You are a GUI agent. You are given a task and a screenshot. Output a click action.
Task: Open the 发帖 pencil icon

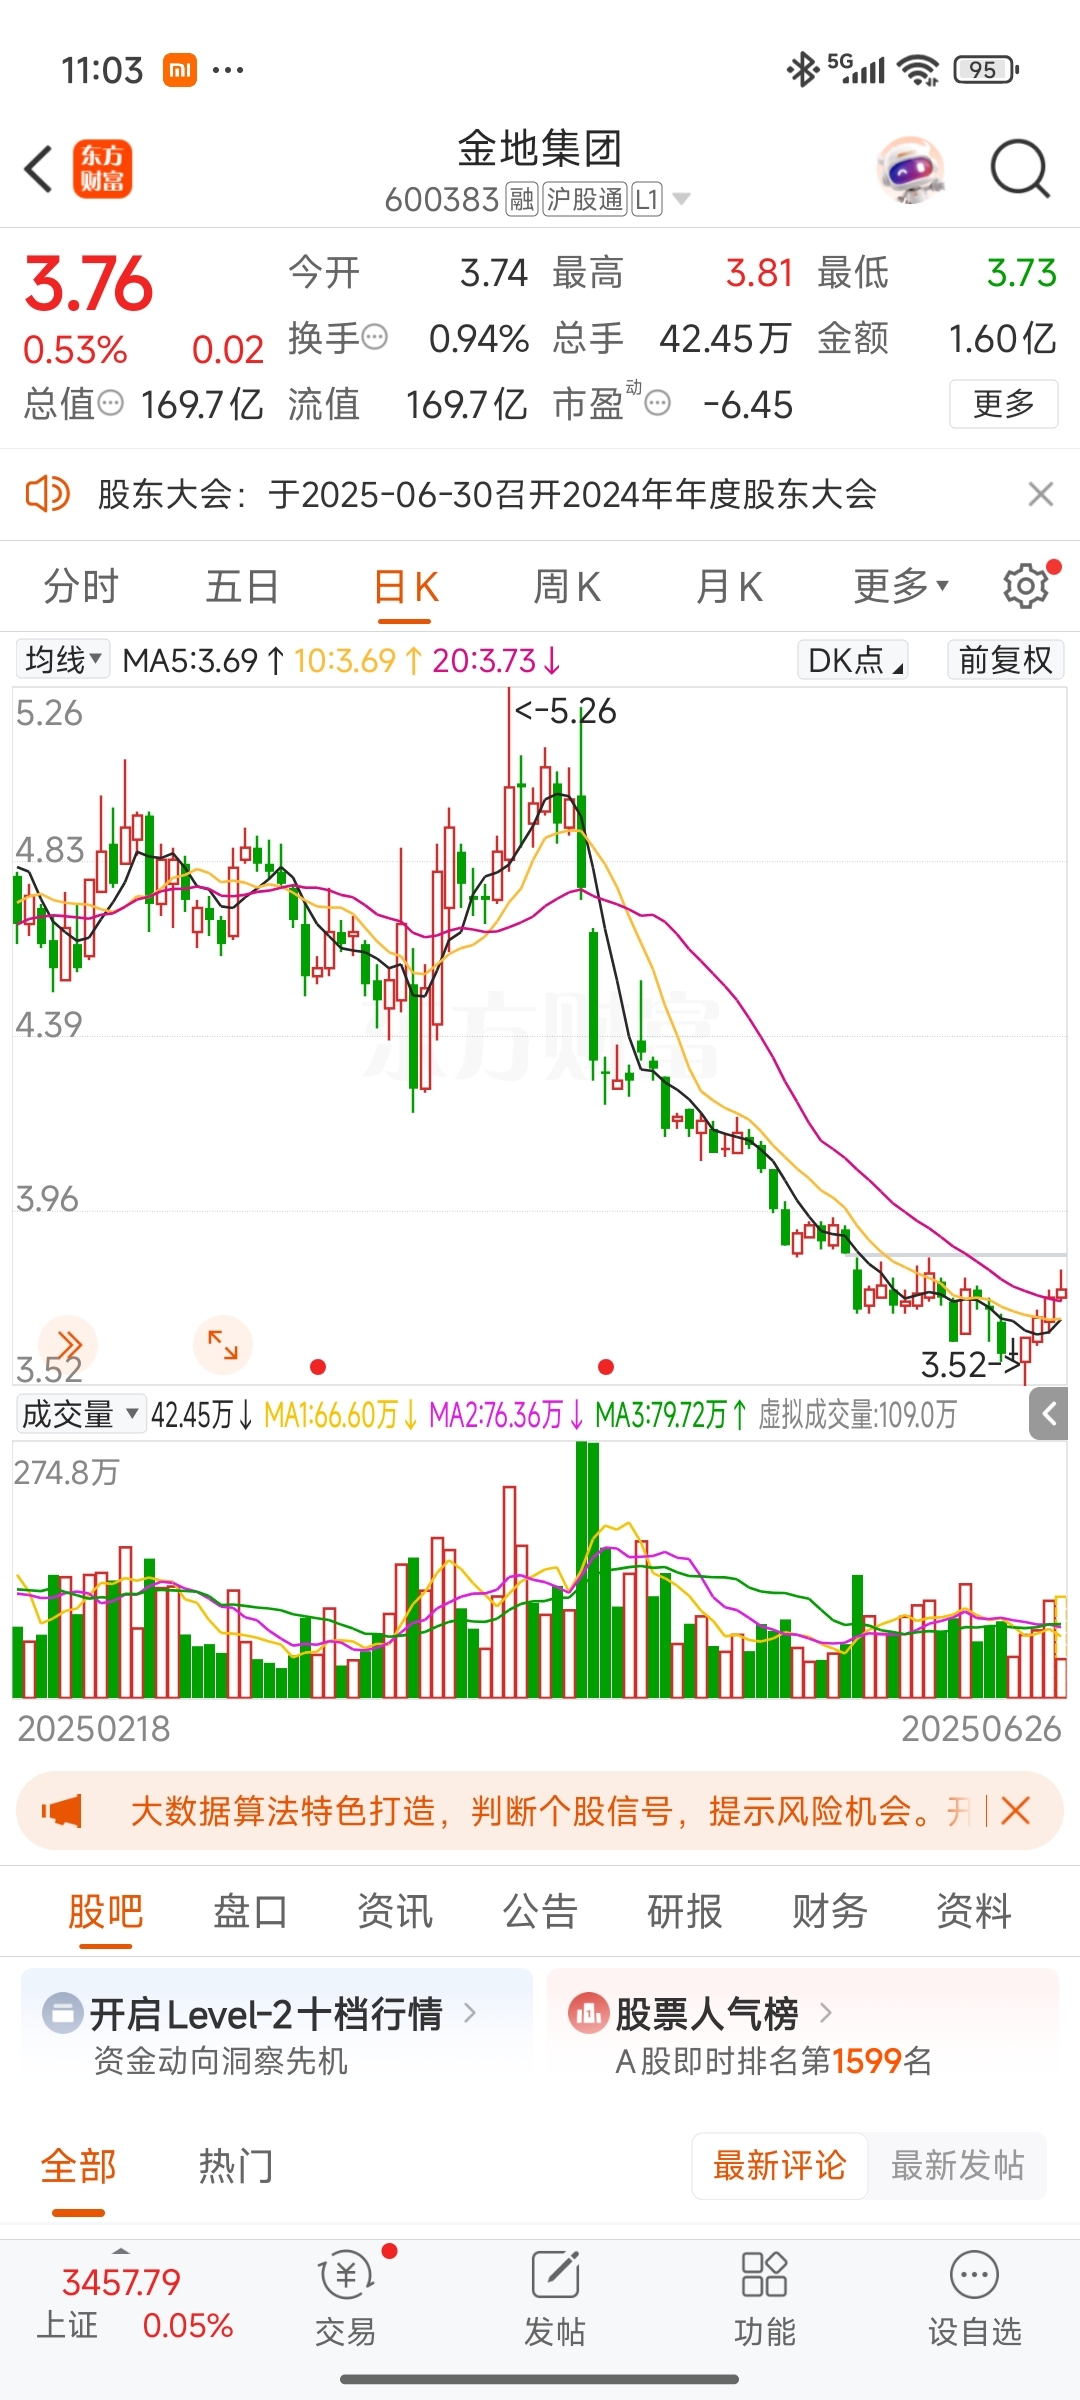point(555,2276)
